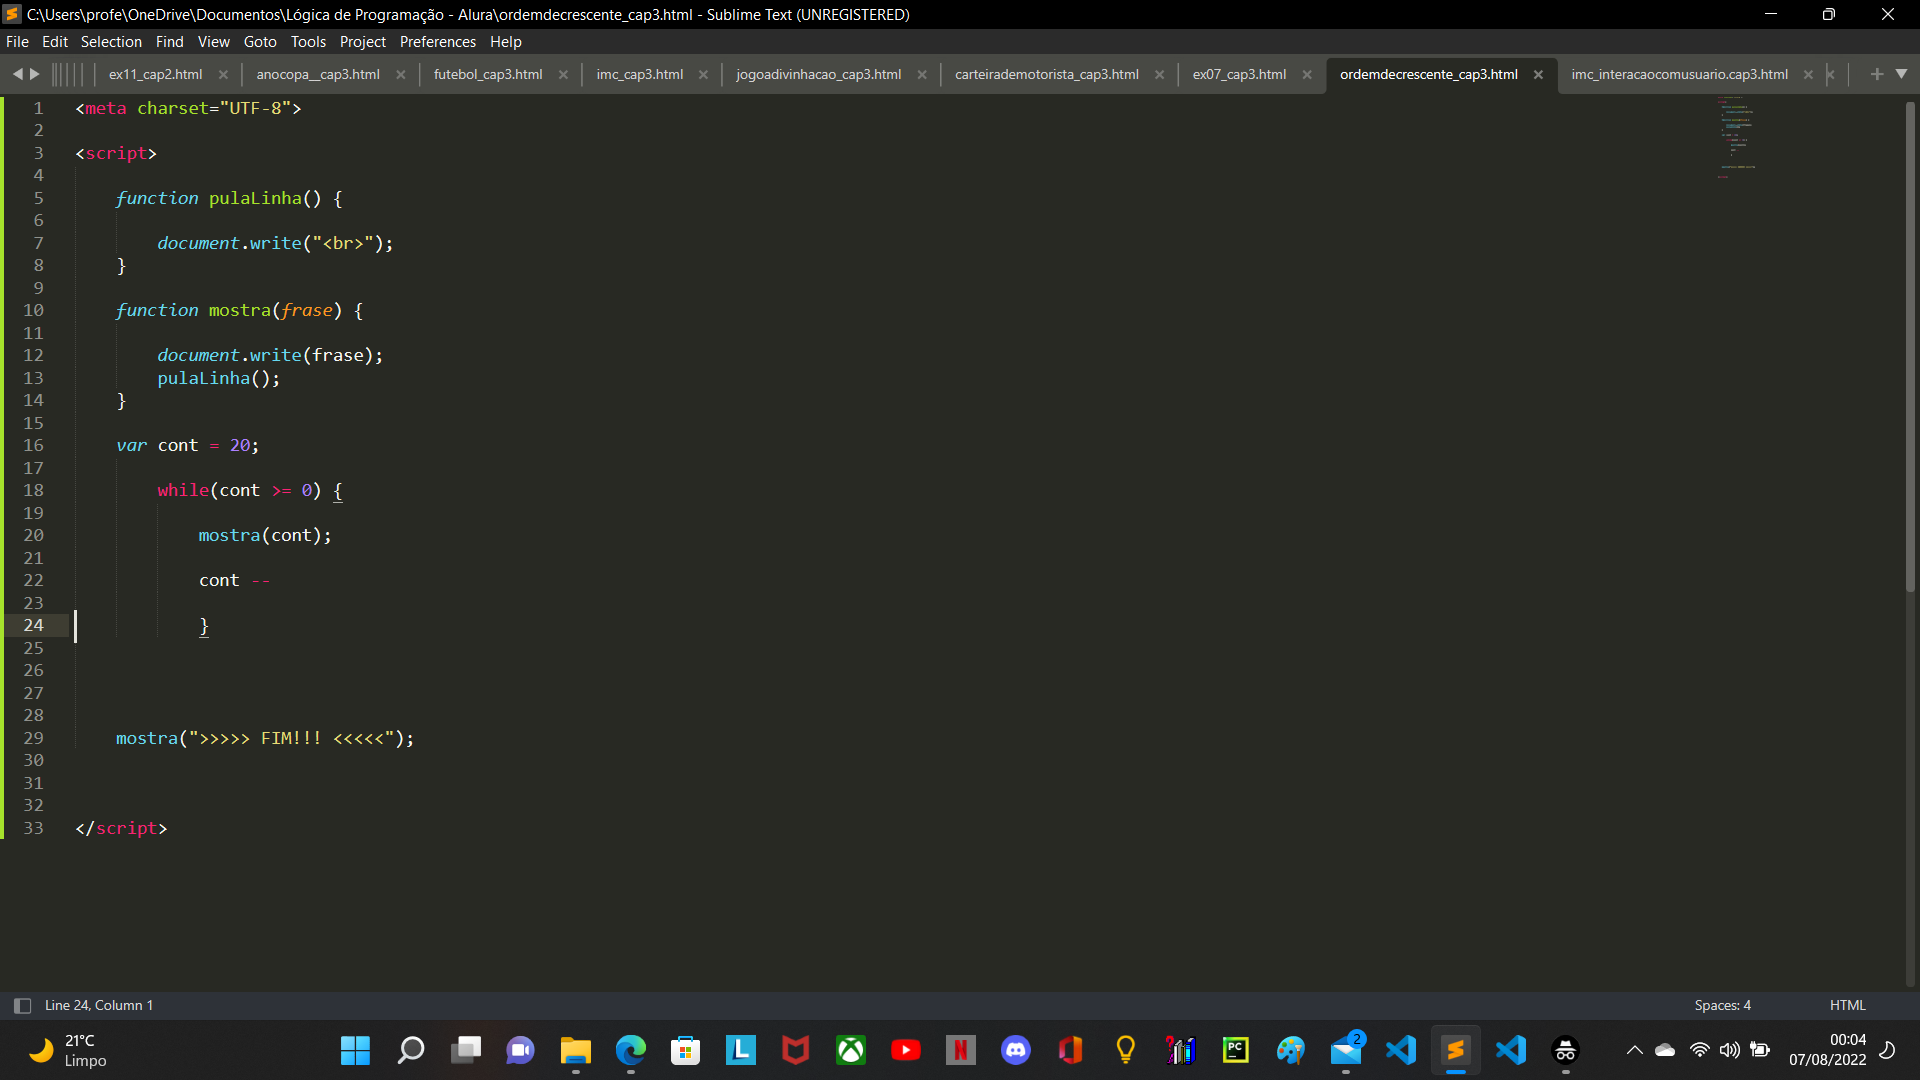1920x1080 pixels.
Task: Close the ex07_cap3.html tab
Action: 1307,75
